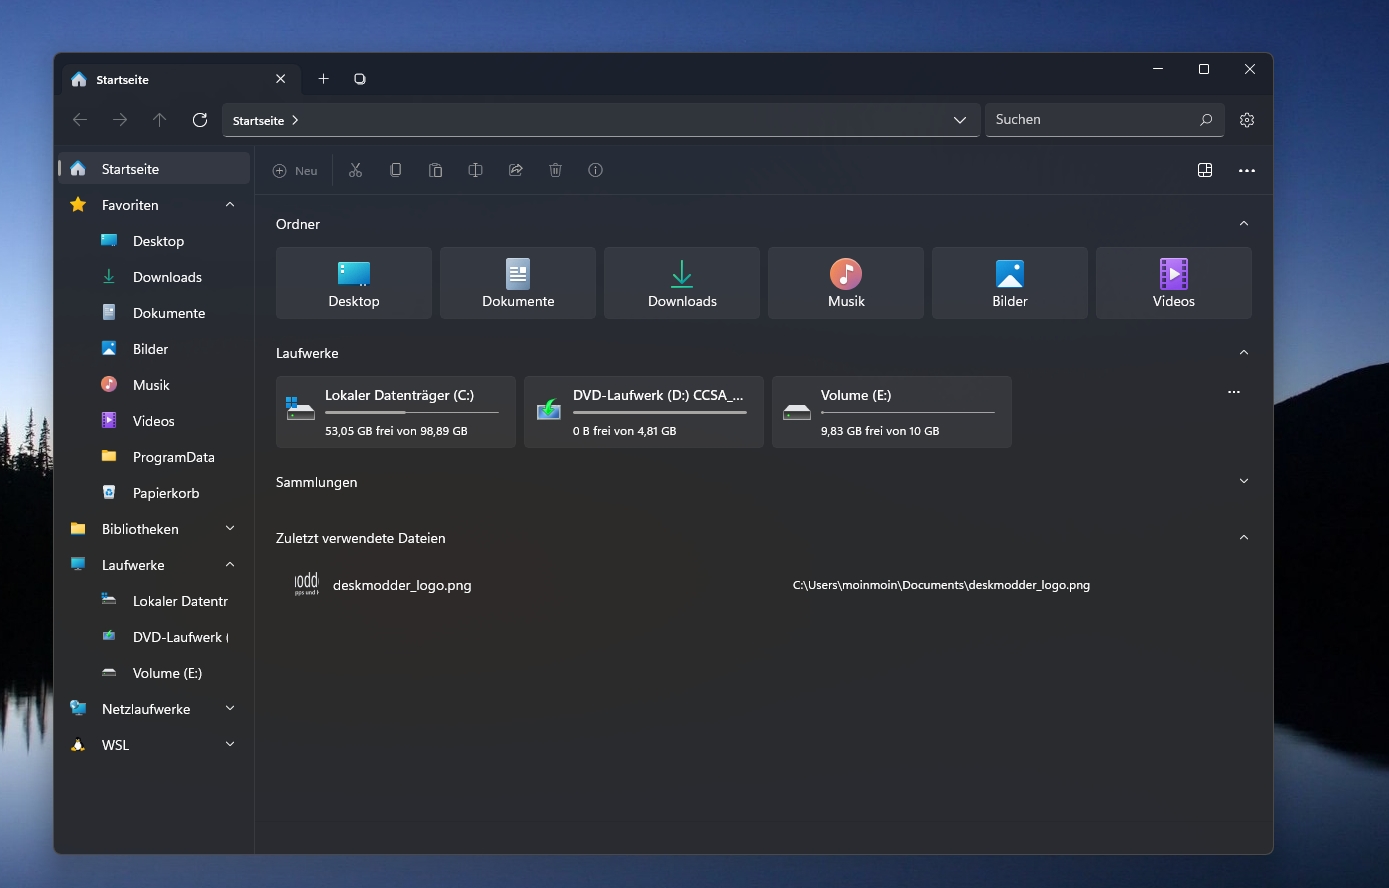Expand WSL in the sidebar
The width and height of the screenshot is (1389, 888).
coord(230,745)
